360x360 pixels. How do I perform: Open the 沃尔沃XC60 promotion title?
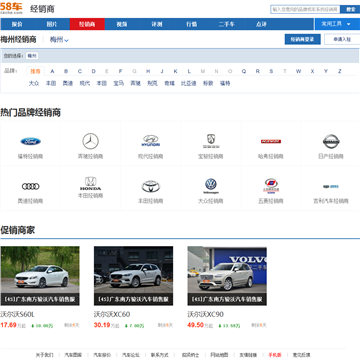point(112,314)
